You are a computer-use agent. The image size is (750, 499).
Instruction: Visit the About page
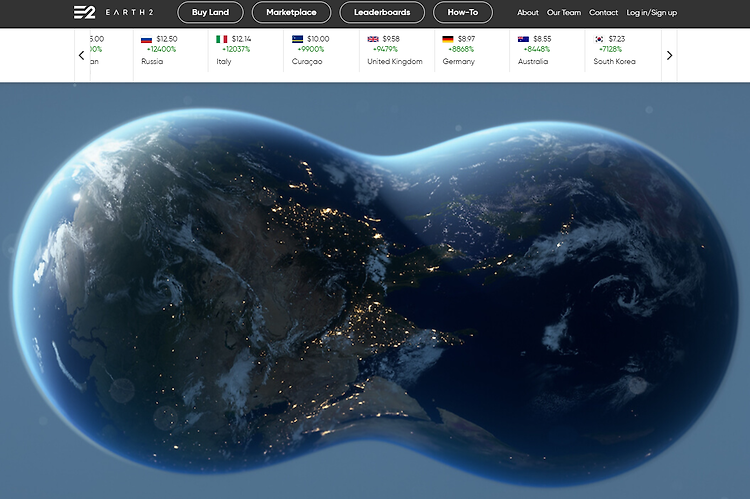(x=528, y=12)
